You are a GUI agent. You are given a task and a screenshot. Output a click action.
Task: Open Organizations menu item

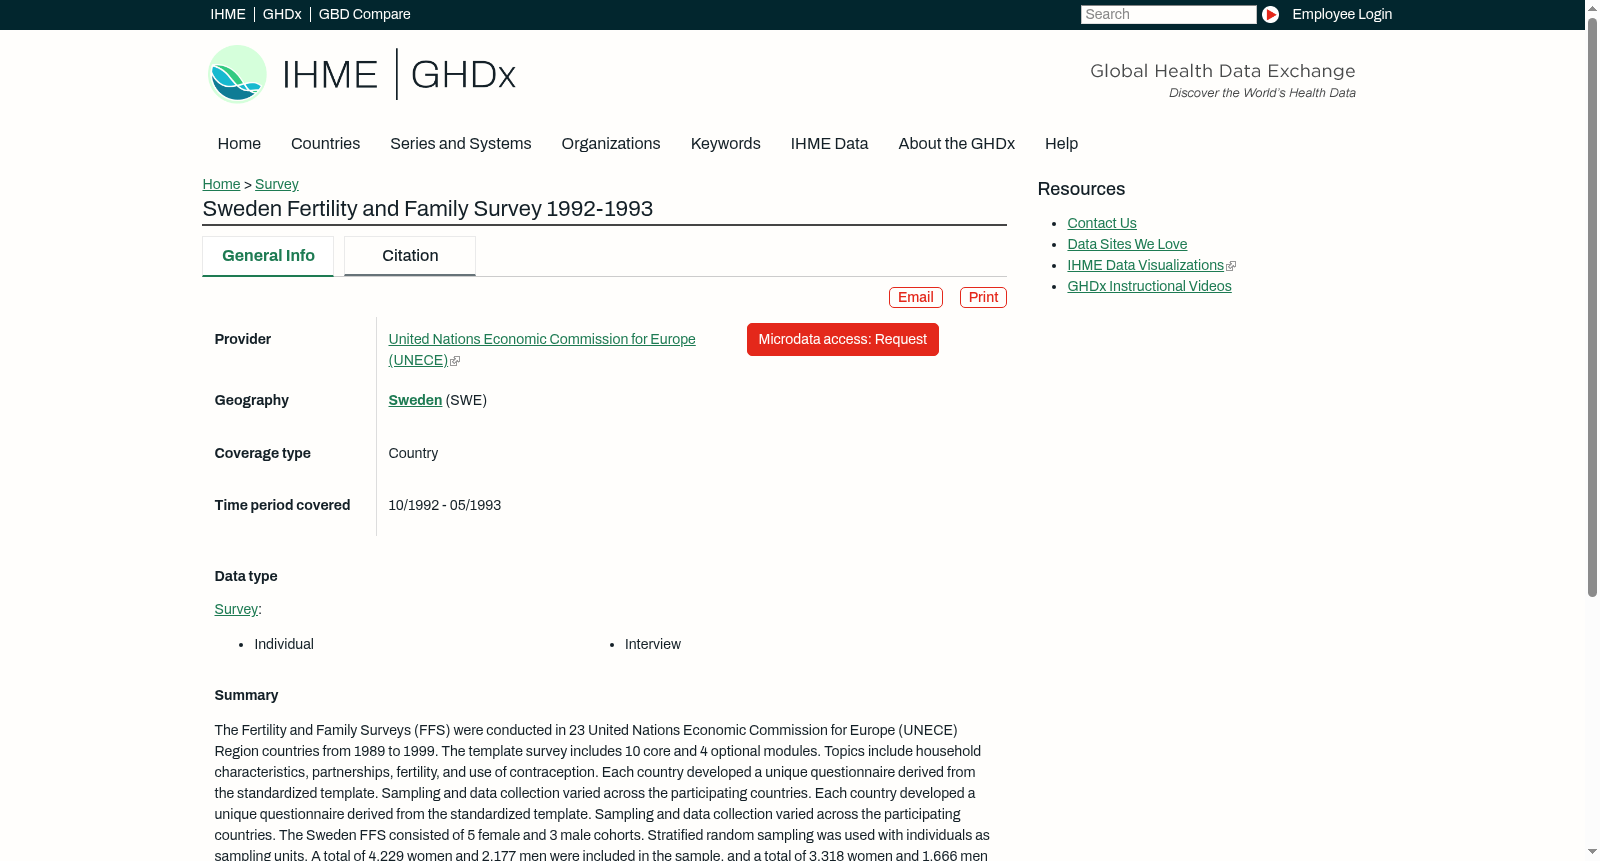pyautogui.click(x=611, y=144)
